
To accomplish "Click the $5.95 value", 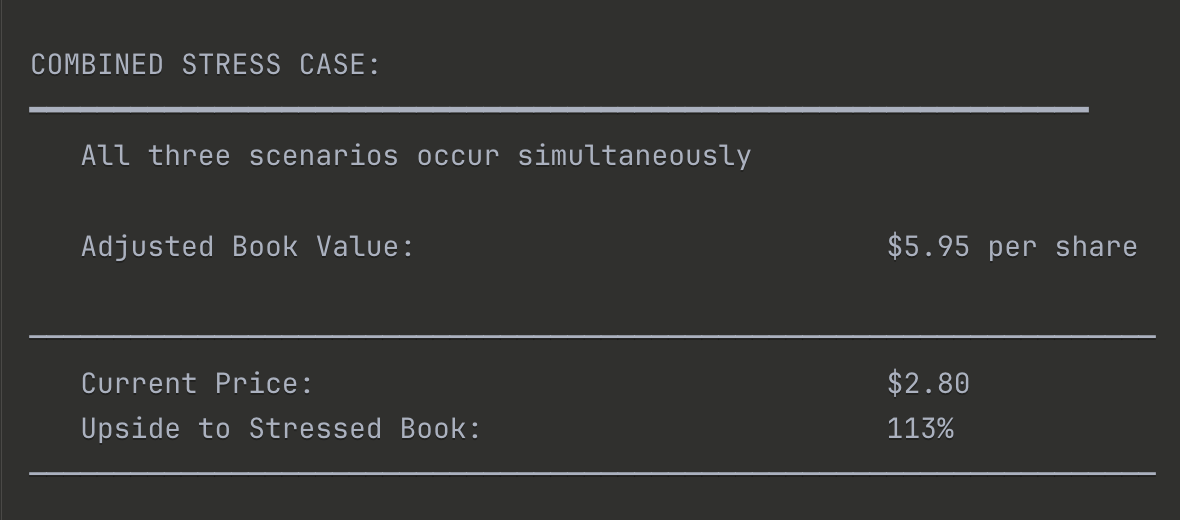I will [928, 247].
